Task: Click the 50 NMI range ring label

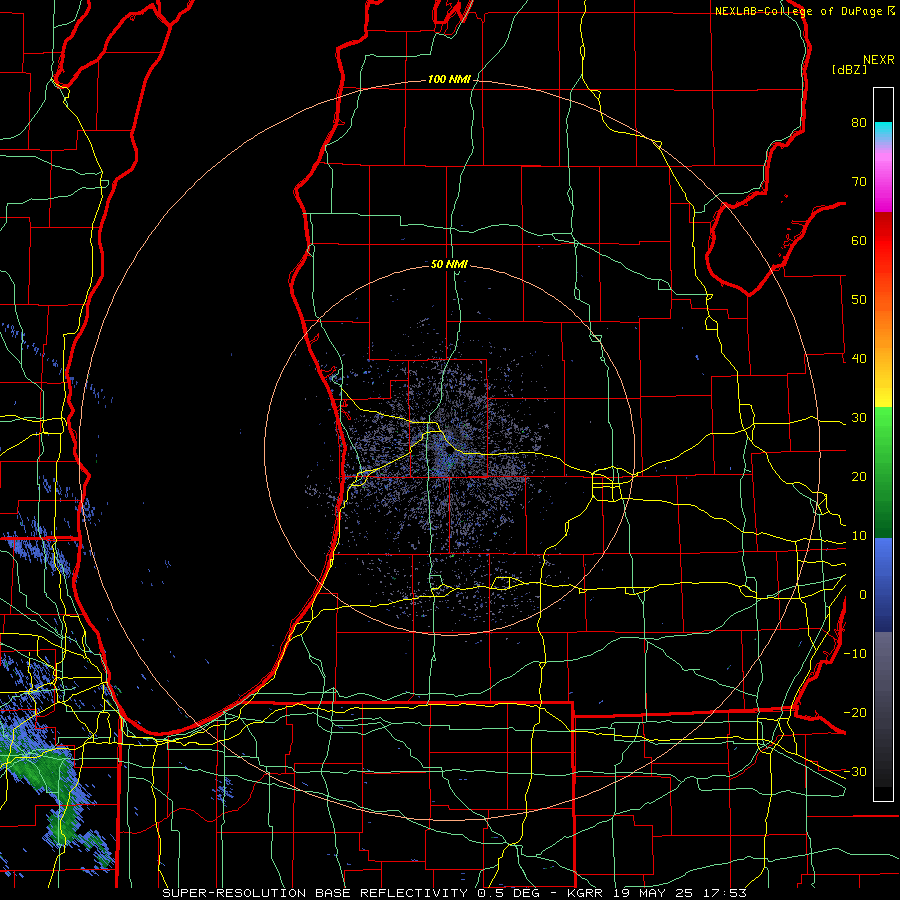Action: (x=449, y=264)
